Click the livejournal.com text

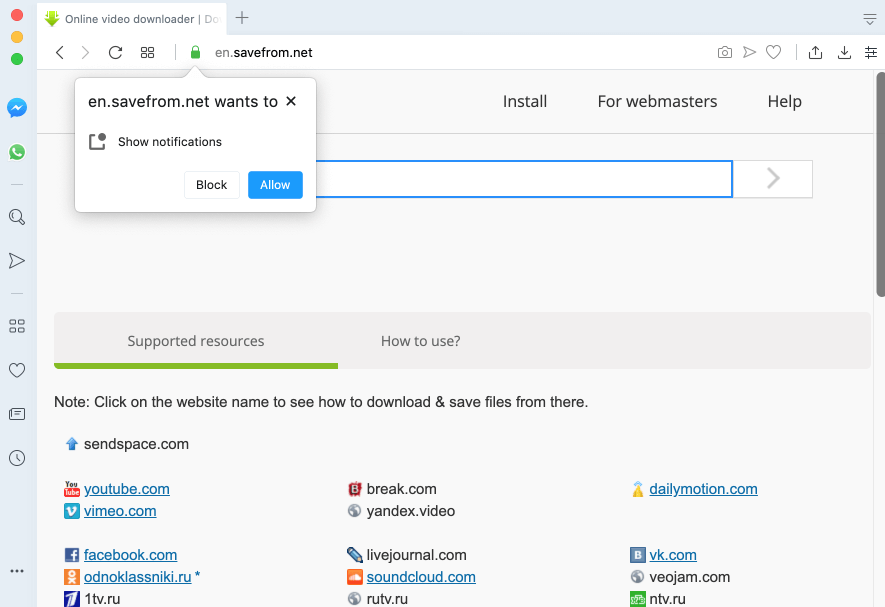click(417, 555)
